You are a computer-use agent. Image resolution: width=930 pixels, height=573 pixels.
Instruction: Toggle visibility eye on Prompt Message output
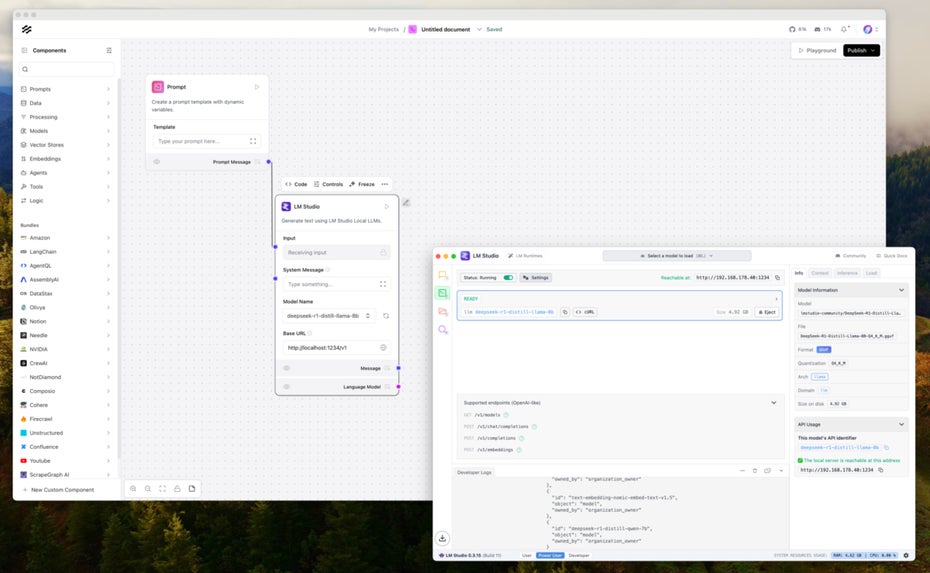tap(157, 161)
